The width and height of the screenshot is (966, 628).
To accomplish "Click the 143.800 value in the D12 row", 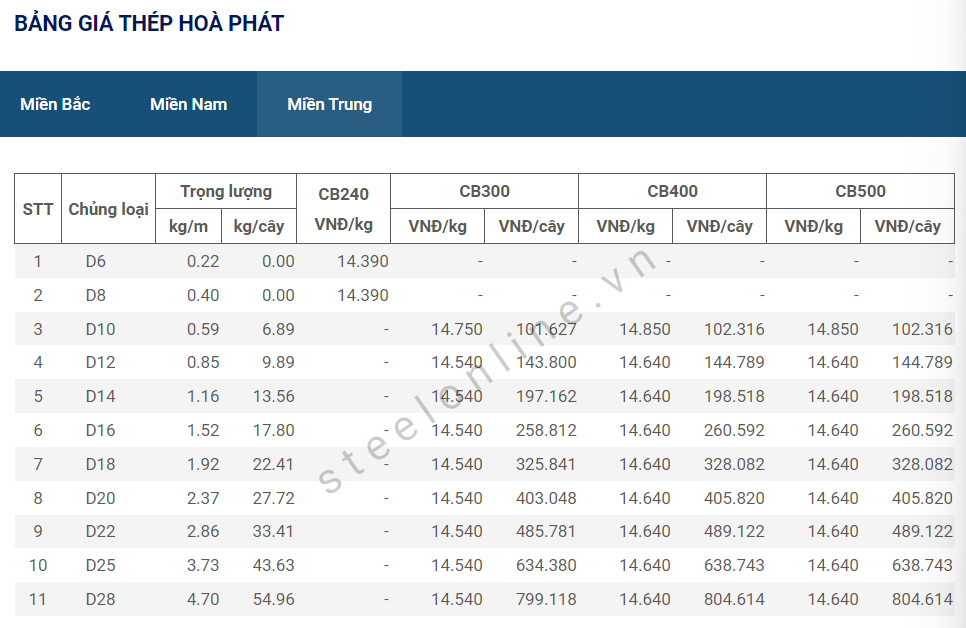I will (546, 362).
